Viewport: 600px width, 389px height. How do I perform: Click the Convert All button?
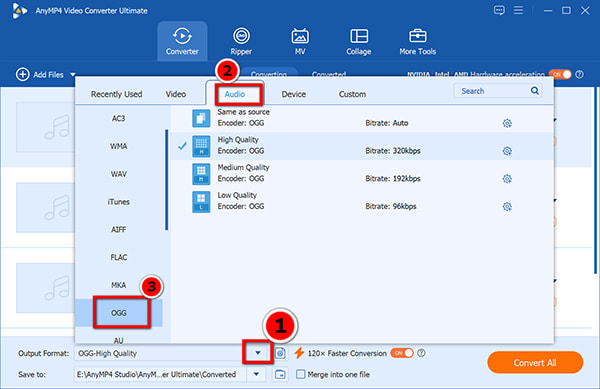[535, 362]
